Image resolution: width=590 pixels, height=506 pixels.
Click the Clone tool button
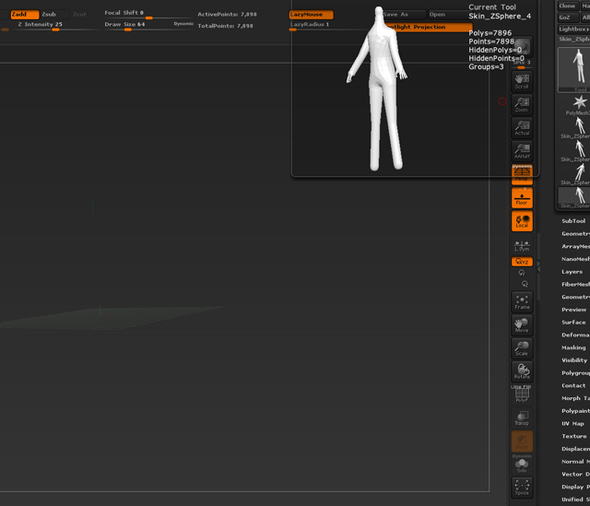click(x=567, y=6)
